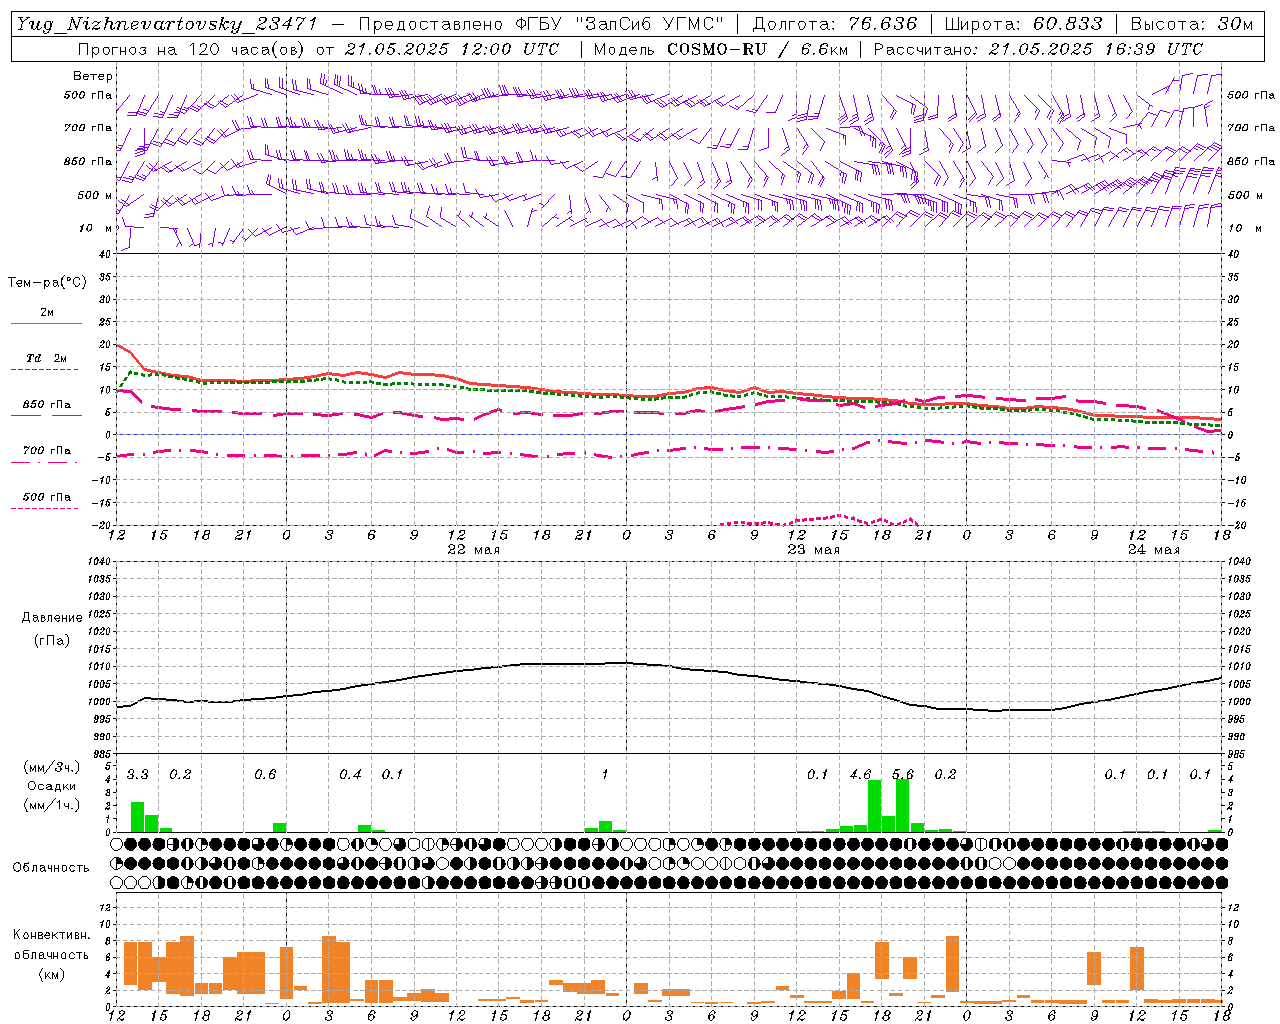
Task: Click the 3.3 precipitation total value
Action: click(138, 774)
